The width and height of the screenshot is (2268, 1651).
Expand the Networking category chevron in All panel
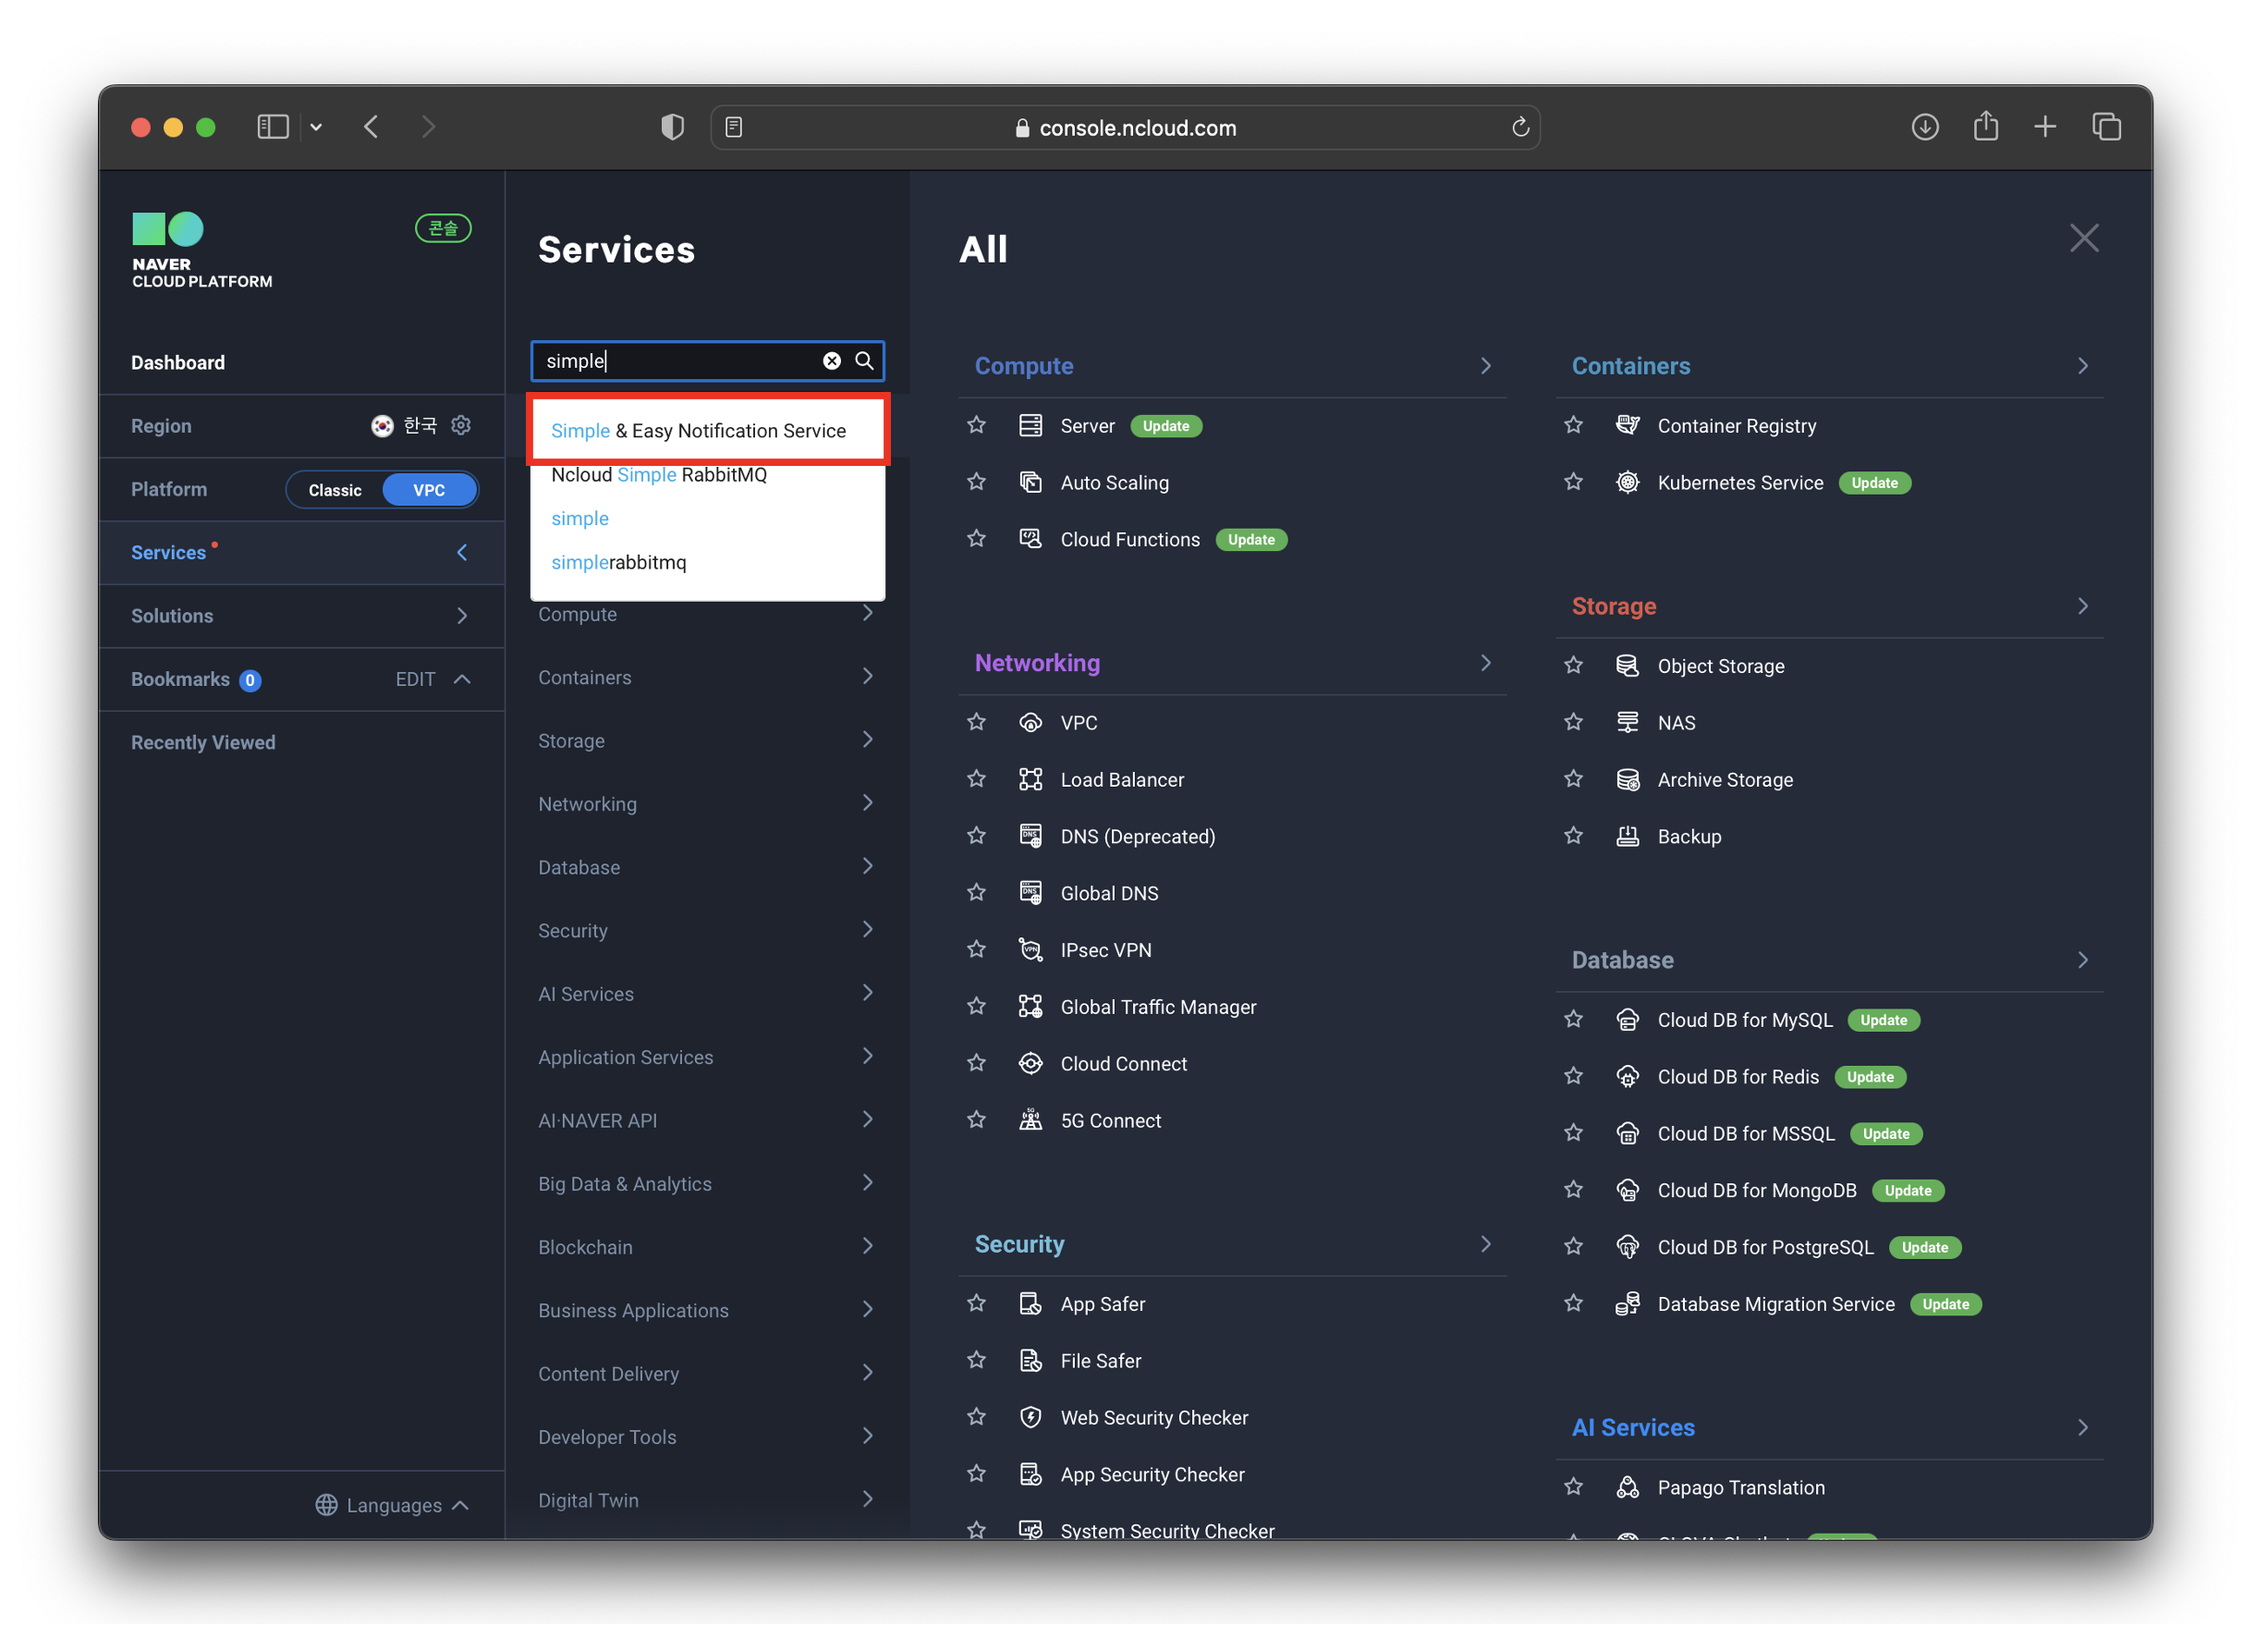click(x=1486, y=663)
